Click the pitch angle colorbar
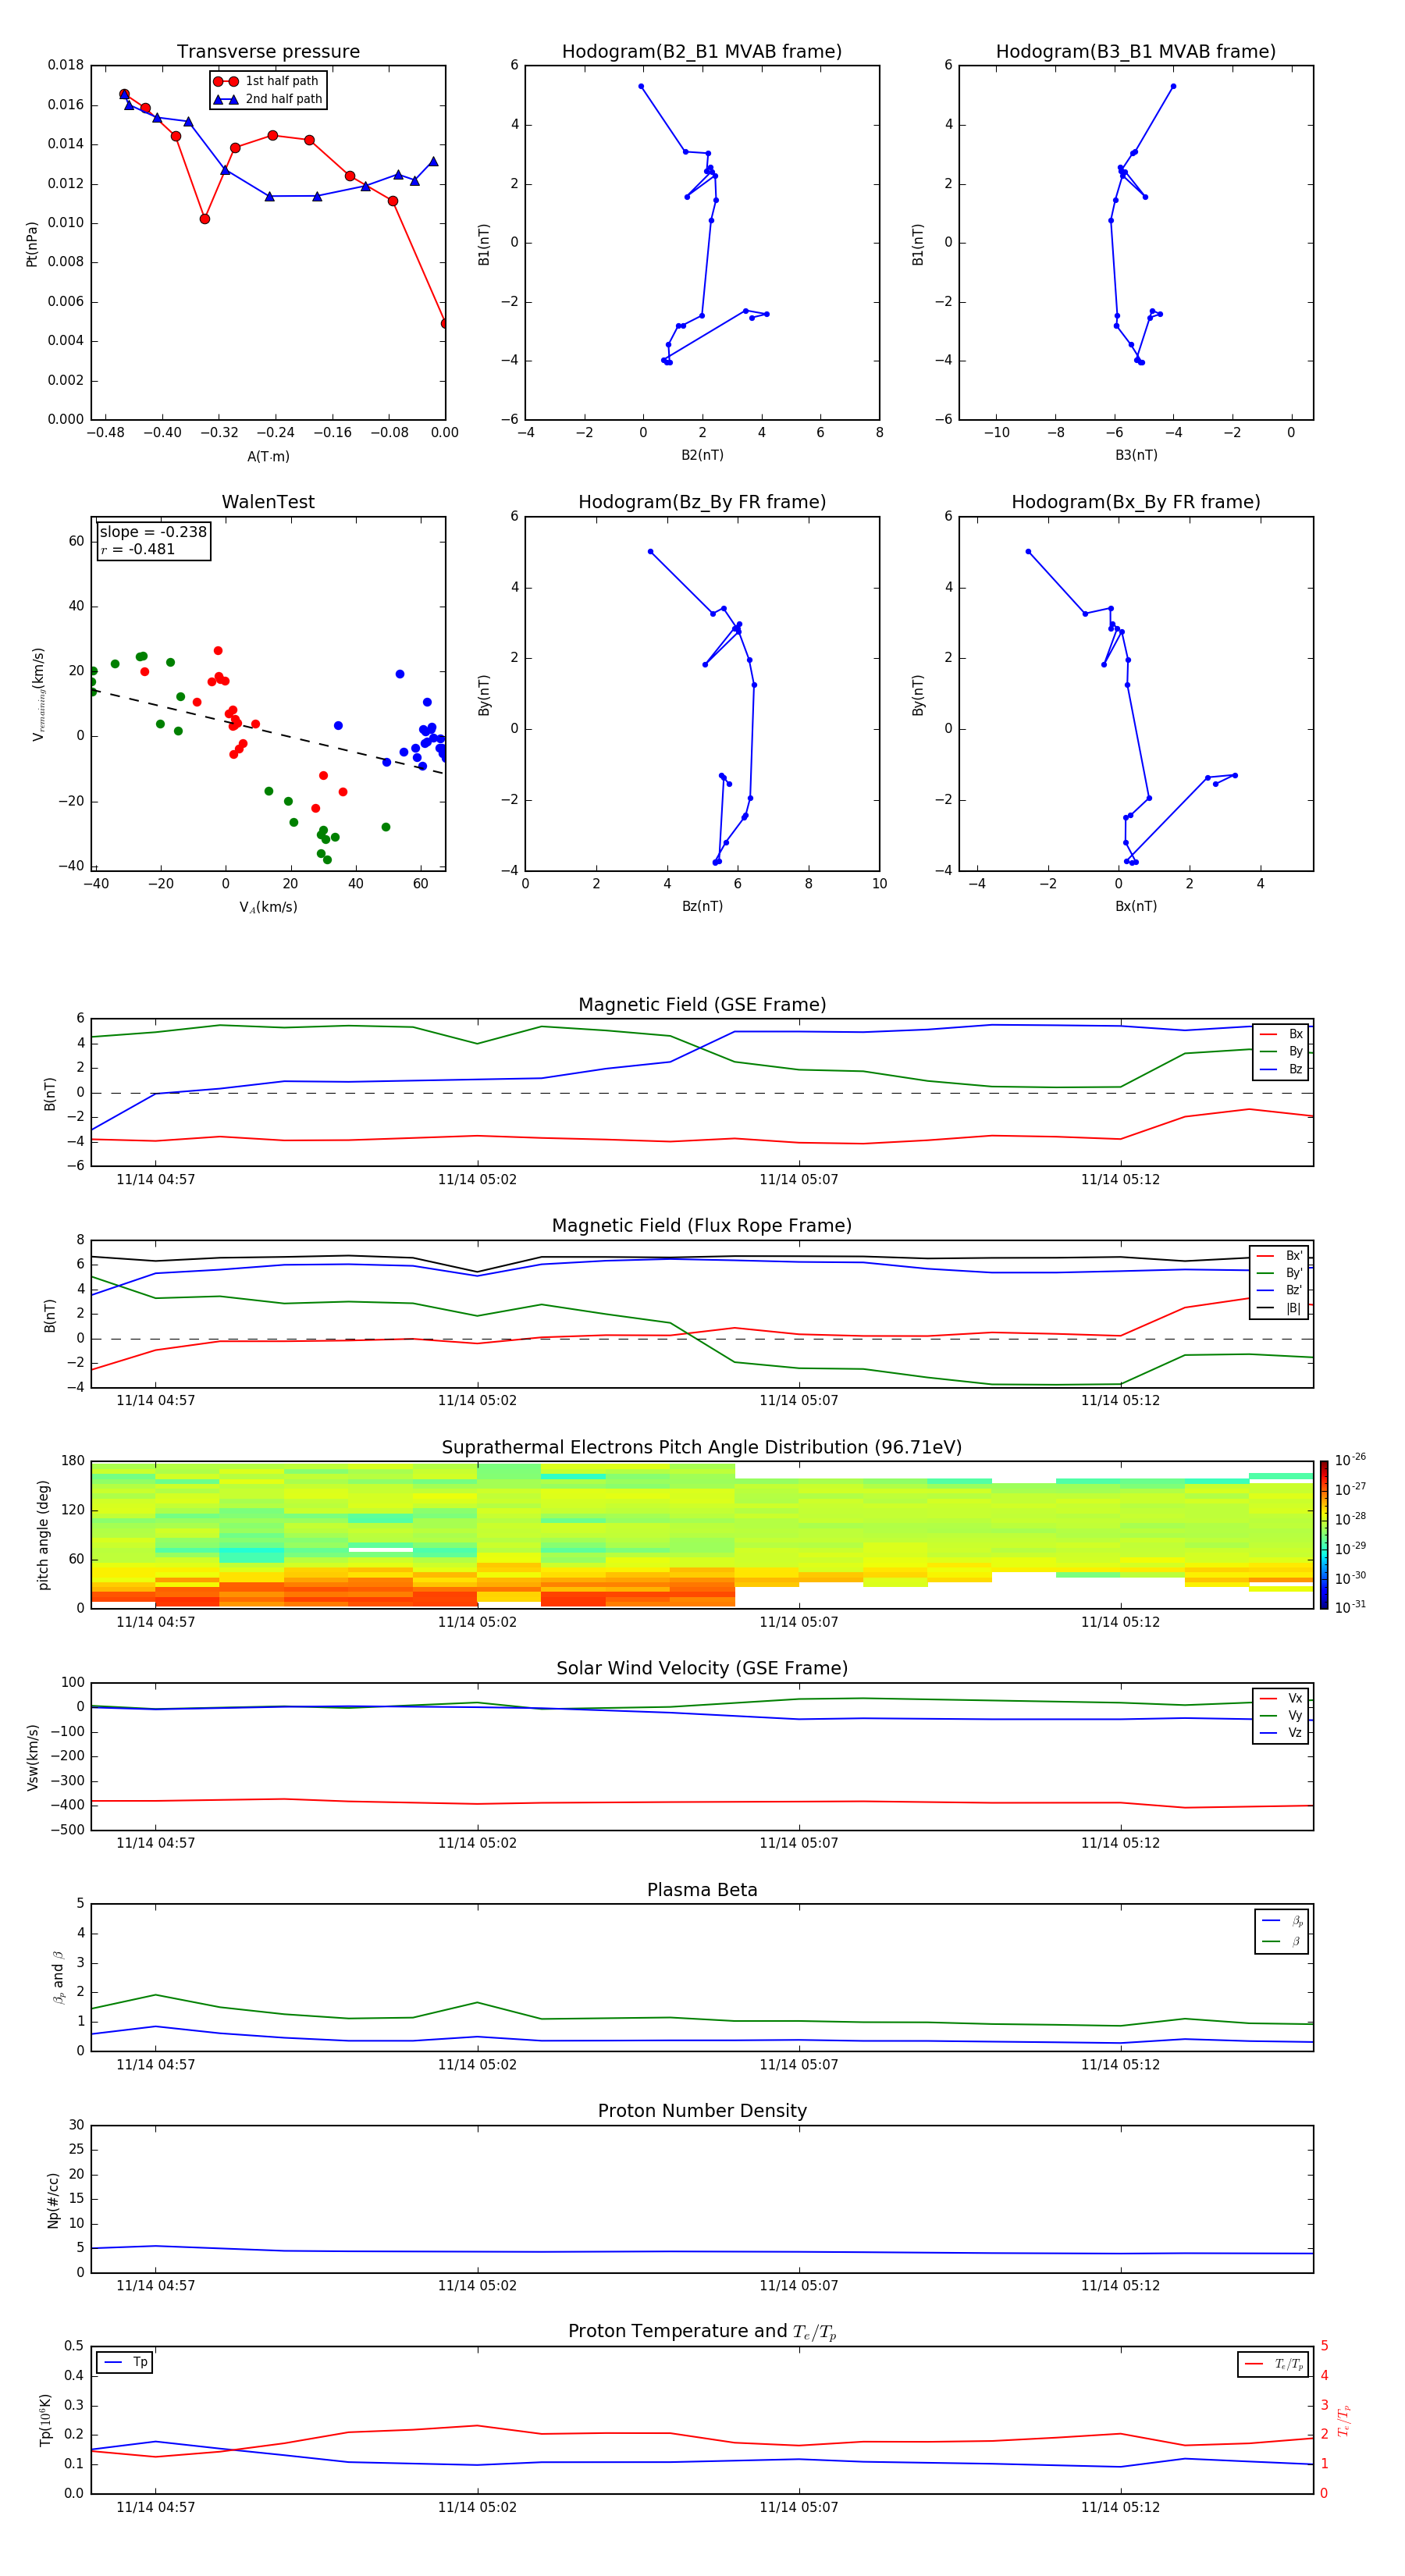The width and height of the screenshot is (1405, 2576). pyautogui.click(x=1323, y=1534)
